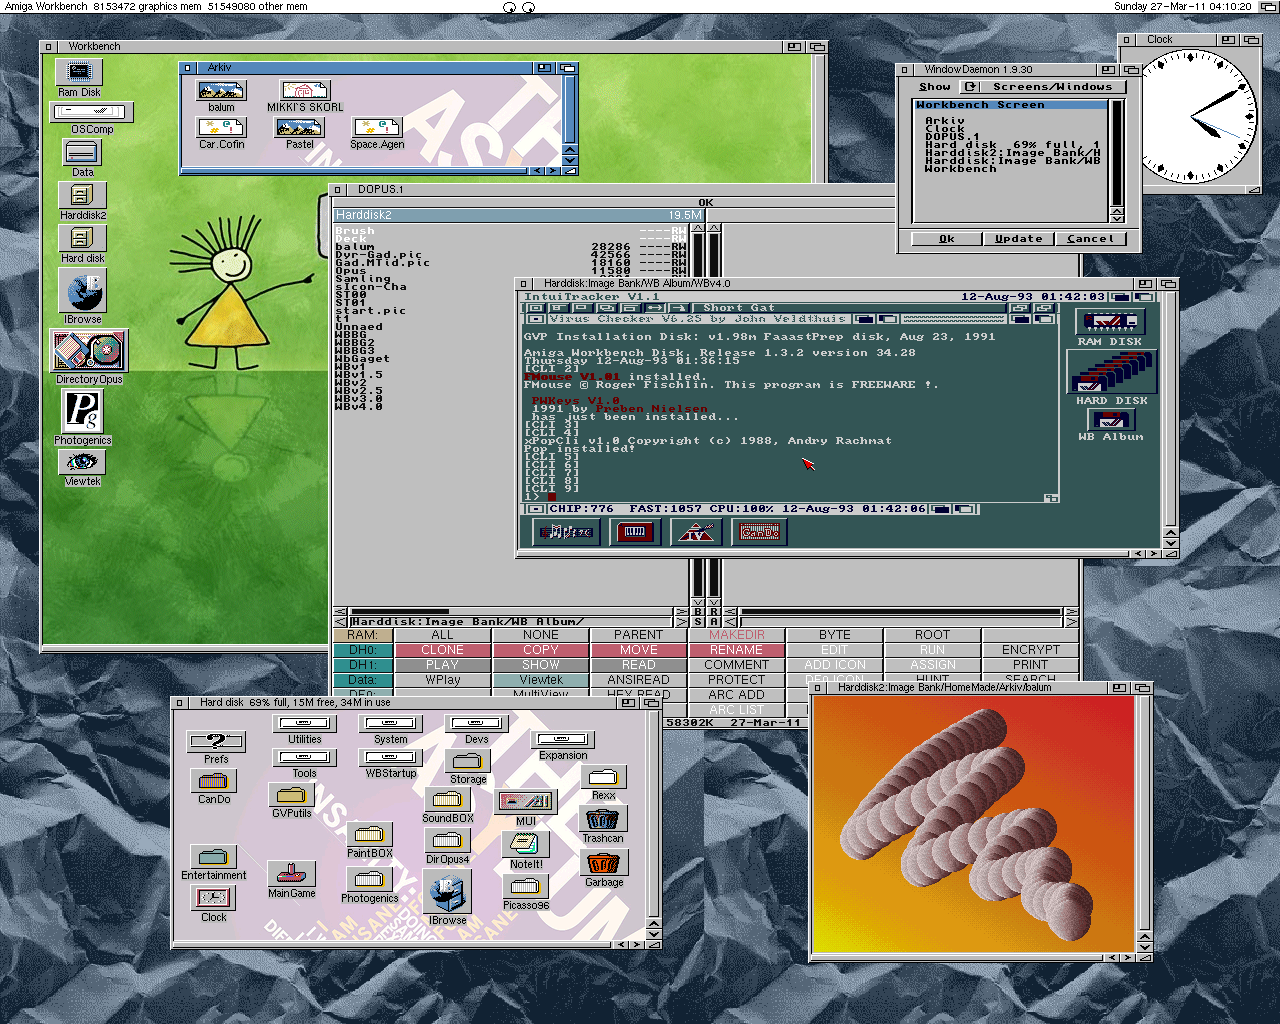
Task: Click MOVE button in DOpus
Action: 638,650
